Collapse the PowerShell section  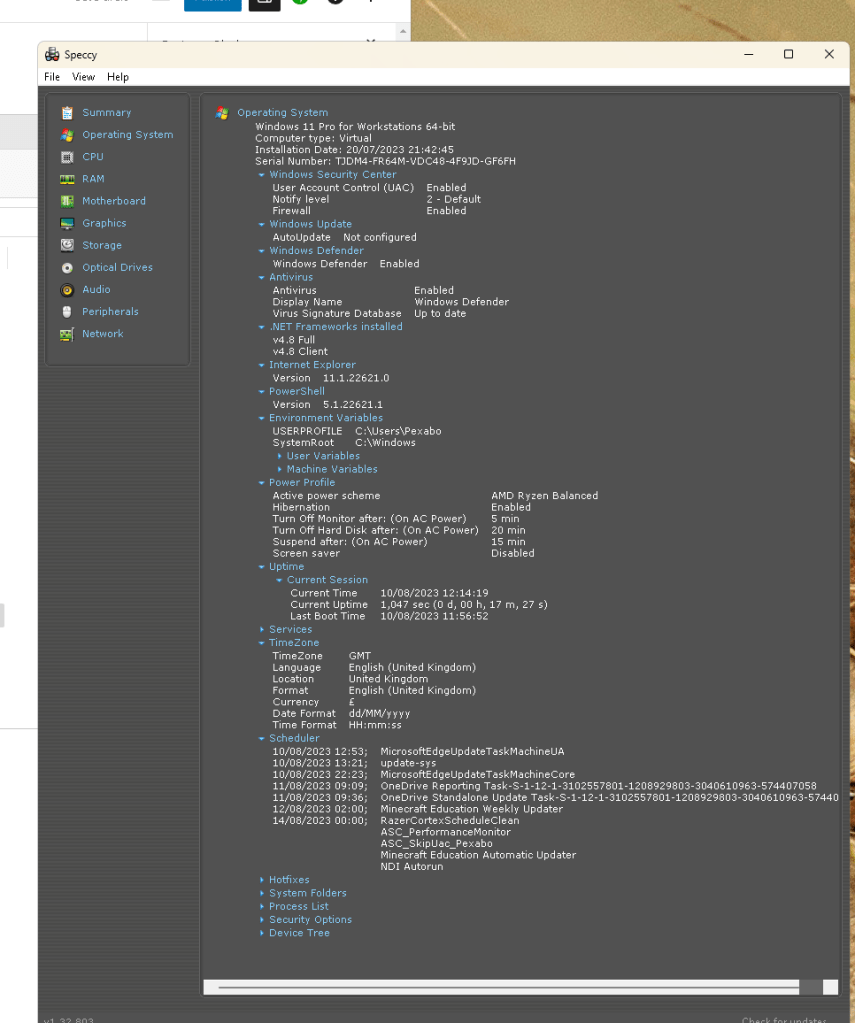[x=261, y=391]
